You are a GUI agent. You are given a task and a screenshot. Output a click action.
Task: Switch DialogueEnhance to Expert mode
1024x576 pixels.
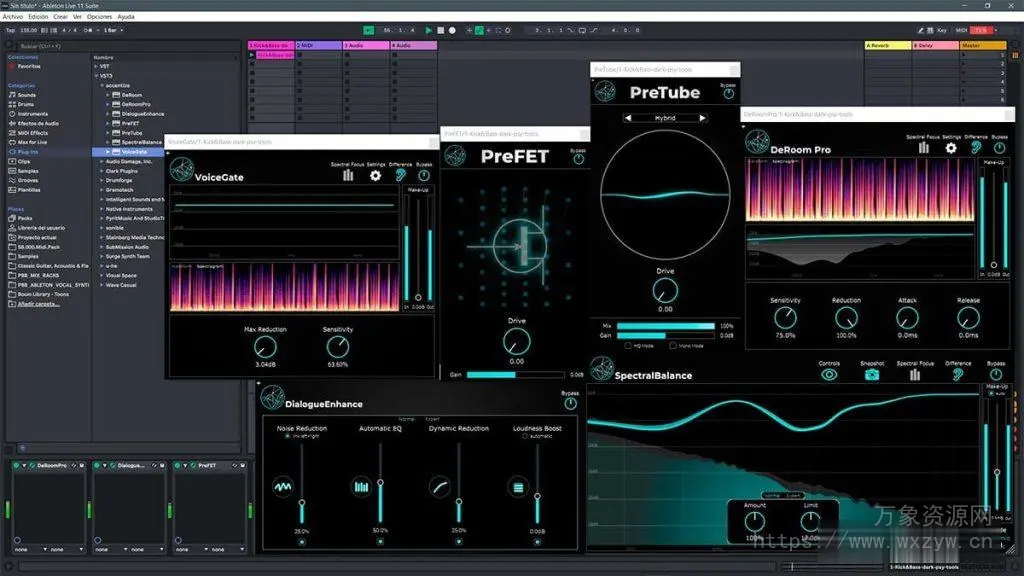point(432,419)
